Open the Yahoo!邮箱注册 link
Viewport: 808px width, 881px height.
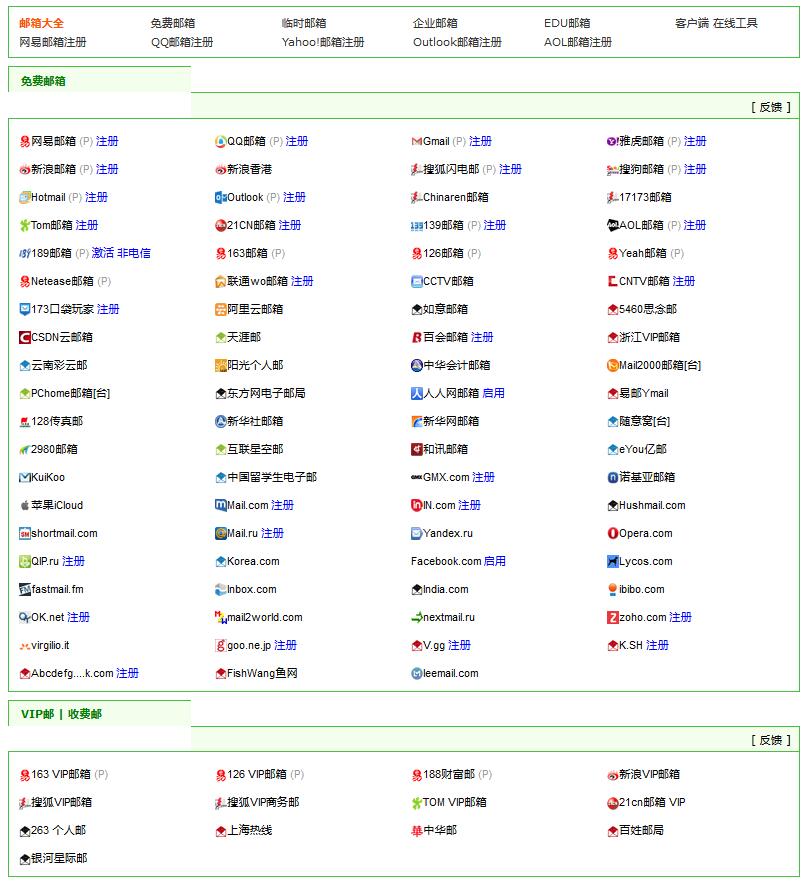(x=323, y=42)
